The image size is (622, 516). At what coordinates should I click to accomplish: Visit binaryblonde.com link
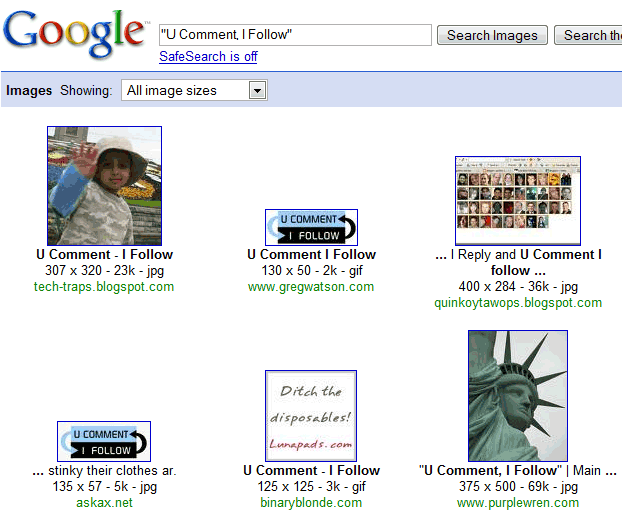[311, 503]
